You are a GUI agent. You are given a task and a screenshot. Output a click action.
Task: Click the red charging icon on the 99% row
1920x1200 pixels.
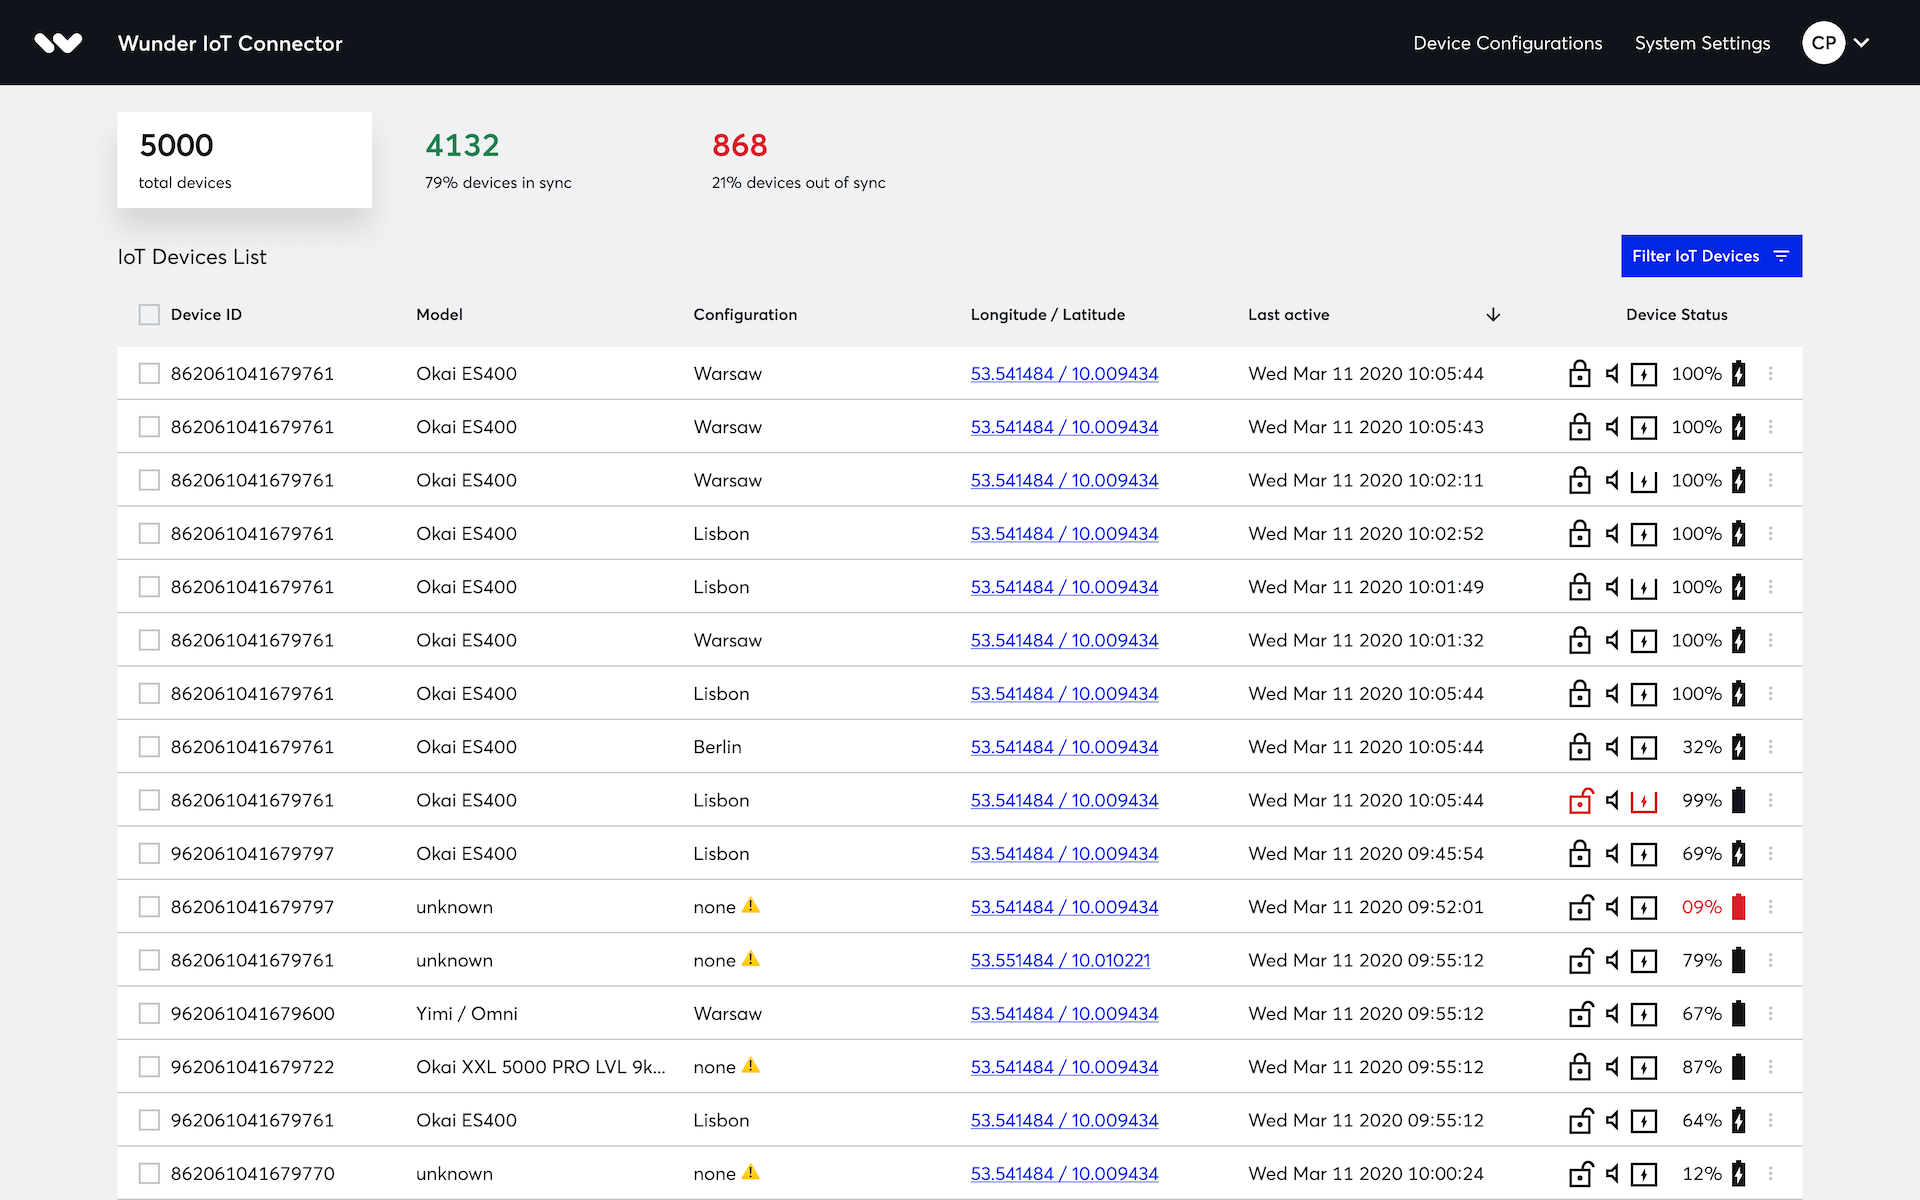(x=1645, y=800)
